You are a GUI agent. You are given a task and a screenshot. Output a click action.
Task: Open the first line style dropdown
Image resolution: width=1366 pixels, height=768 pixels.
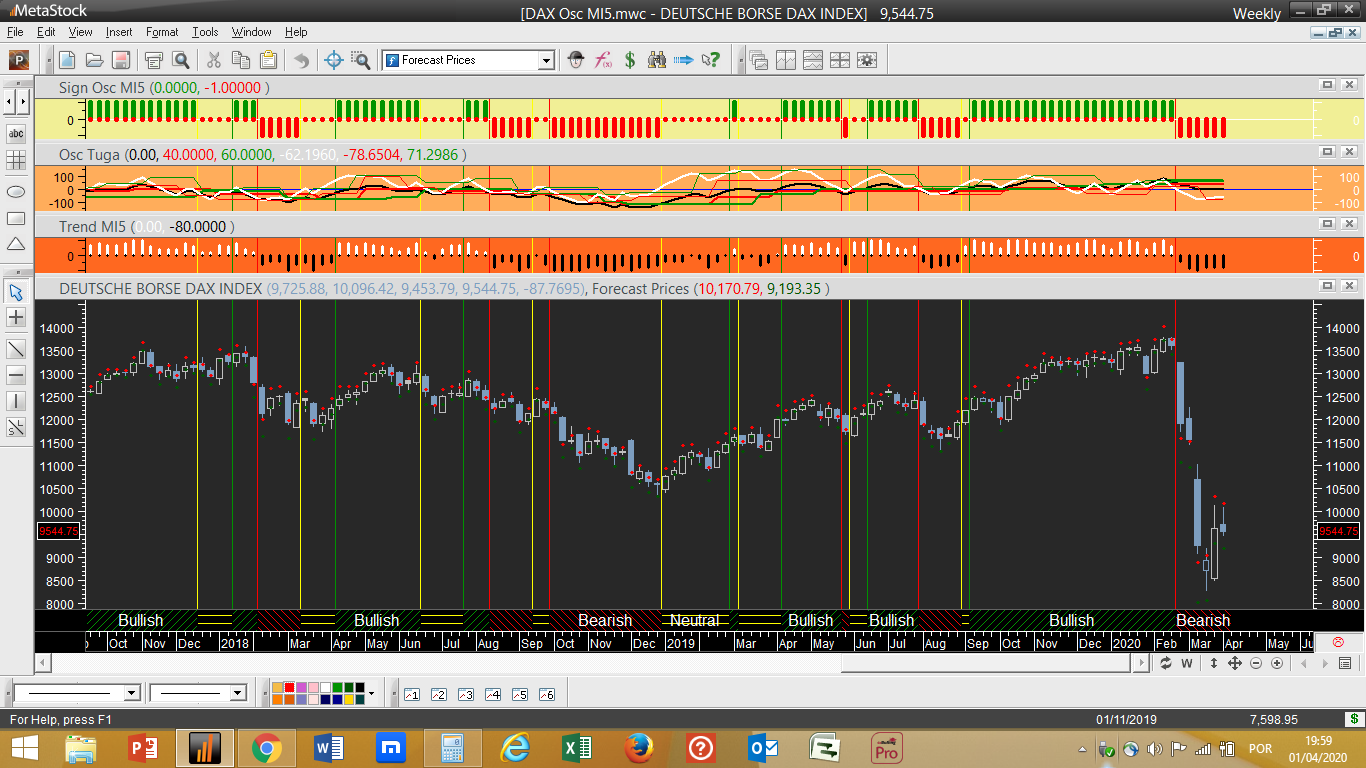[x=131, y=693]
